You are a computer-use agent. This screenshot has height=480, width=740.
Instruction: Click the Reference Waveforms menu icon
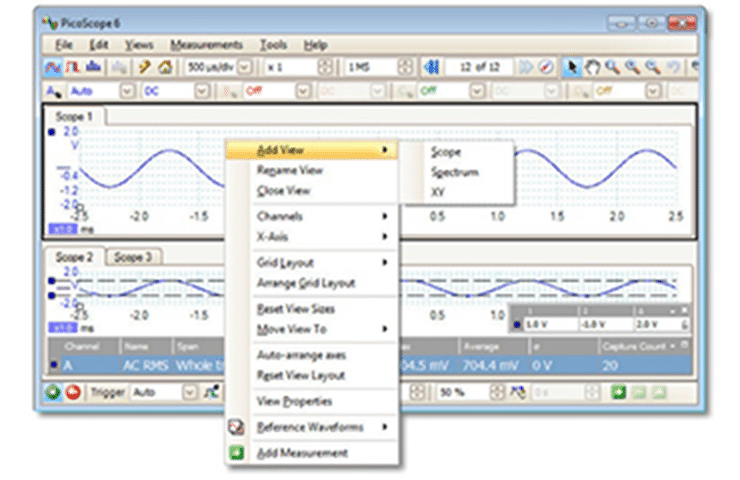point(236,427)
